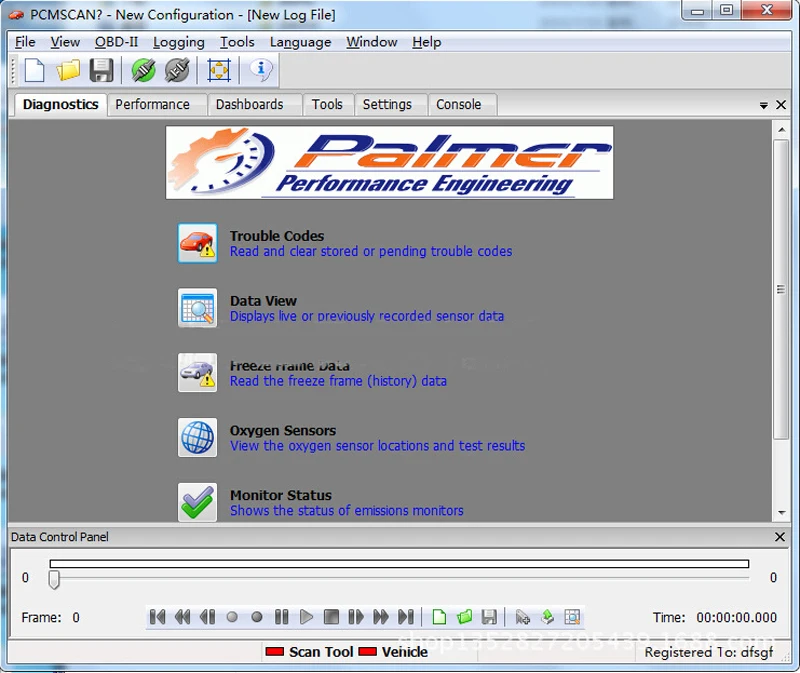Click the Palmer Performance Engineering banner
The width and height of the screenshot is (800, 673).
coord(390,162)
